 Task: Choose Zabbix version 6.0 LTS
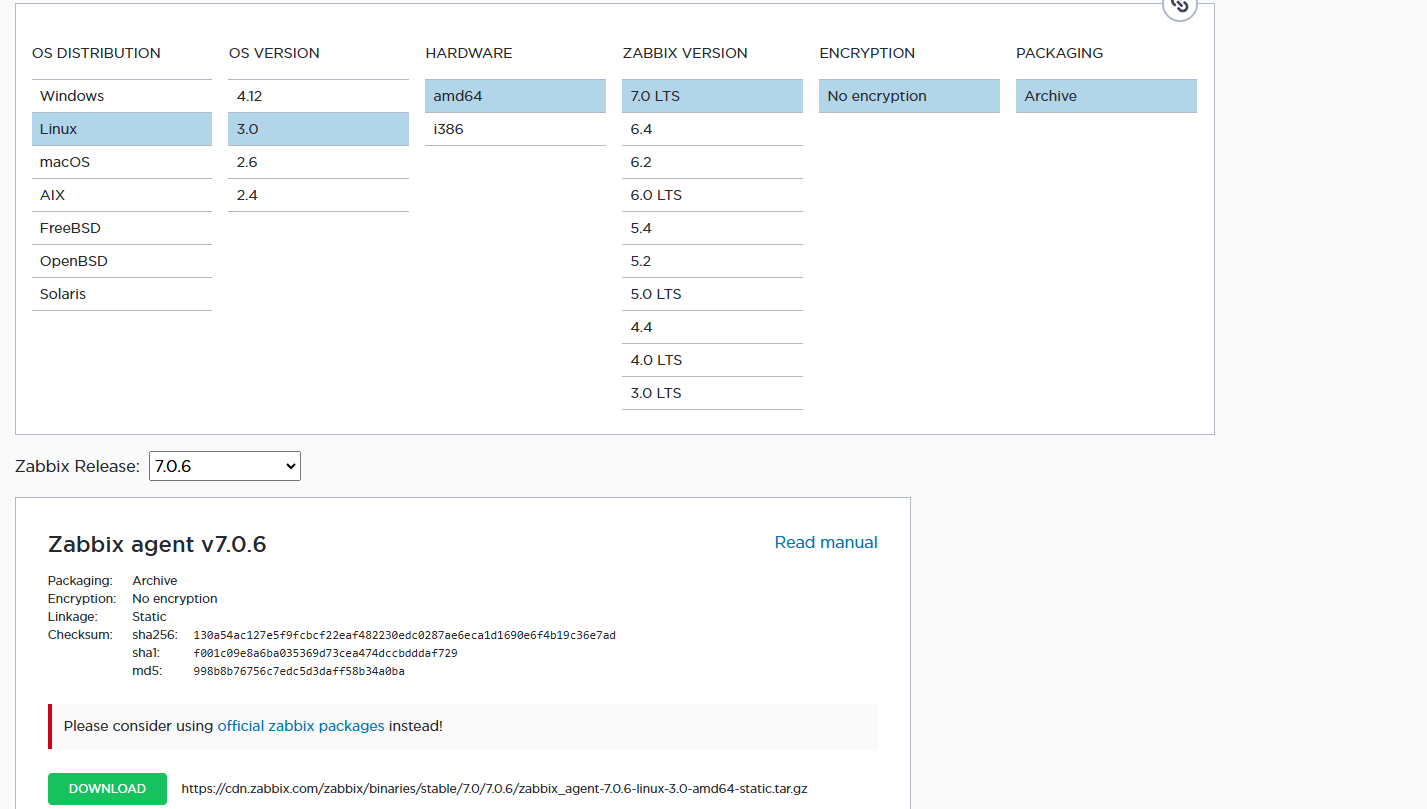click(x=712, y=195)
